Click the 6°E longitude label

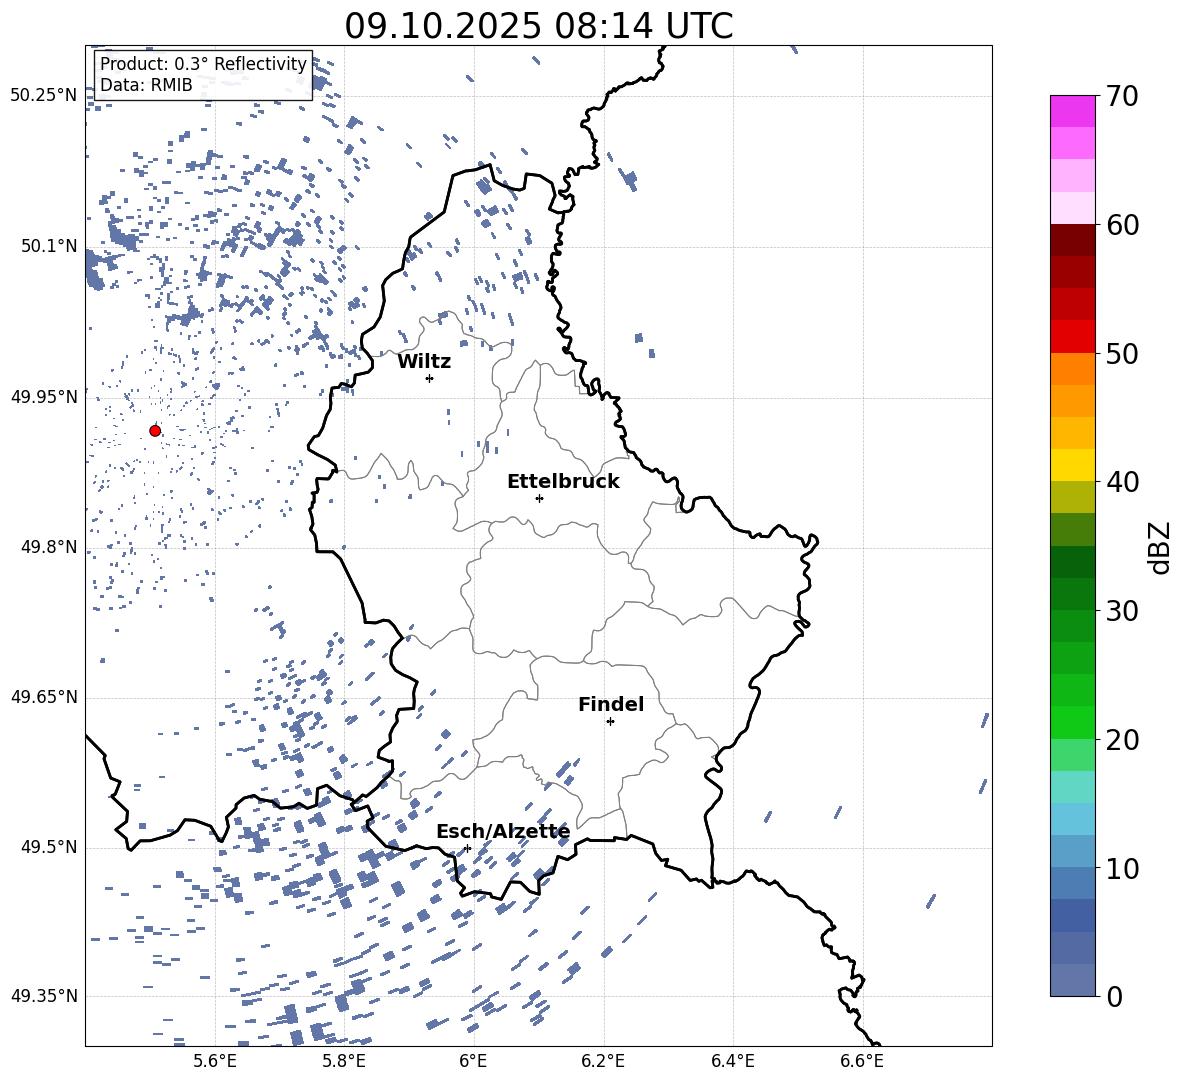[473, 1061]
